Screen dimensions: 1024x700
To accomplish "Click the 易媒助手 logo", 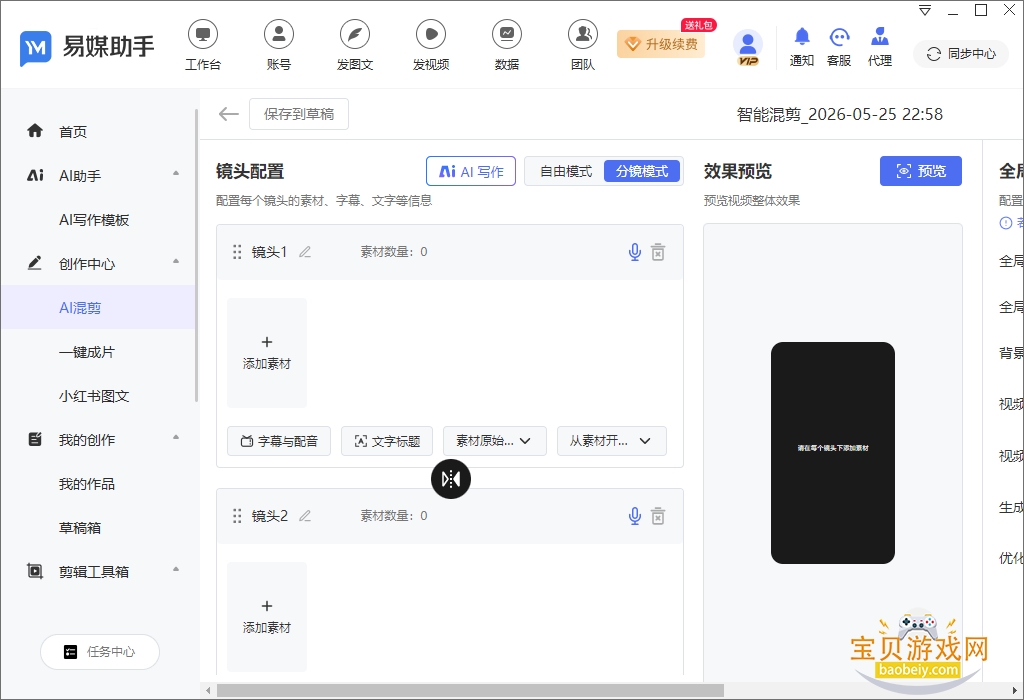I will coord(87,47).
